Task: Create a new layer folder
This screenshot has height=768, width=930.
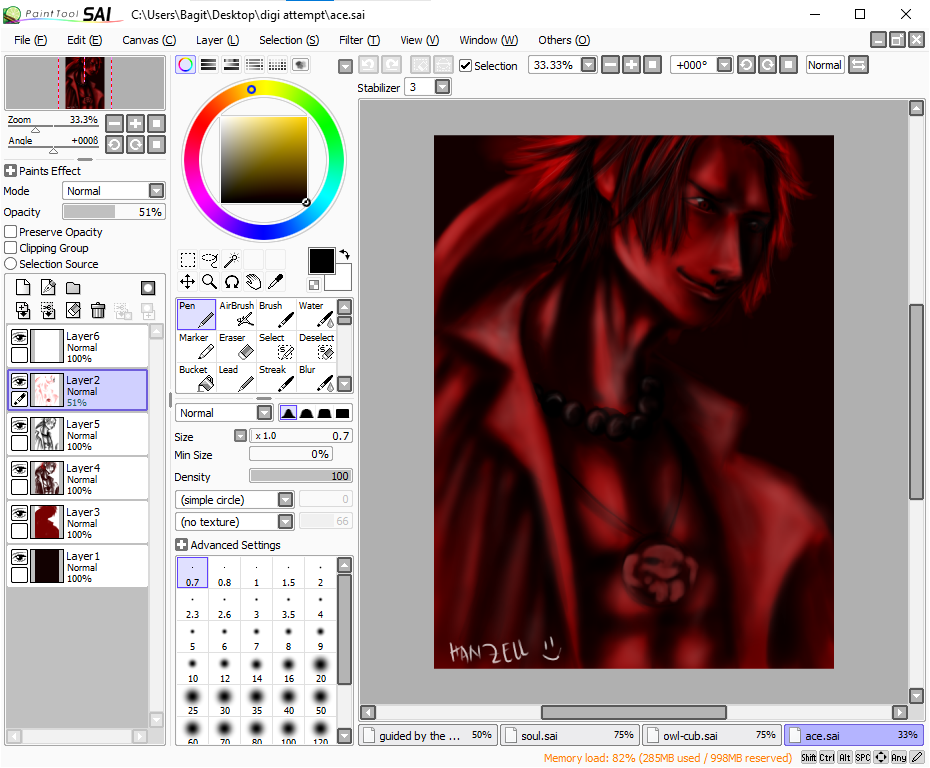Action: tap(73, 288)
